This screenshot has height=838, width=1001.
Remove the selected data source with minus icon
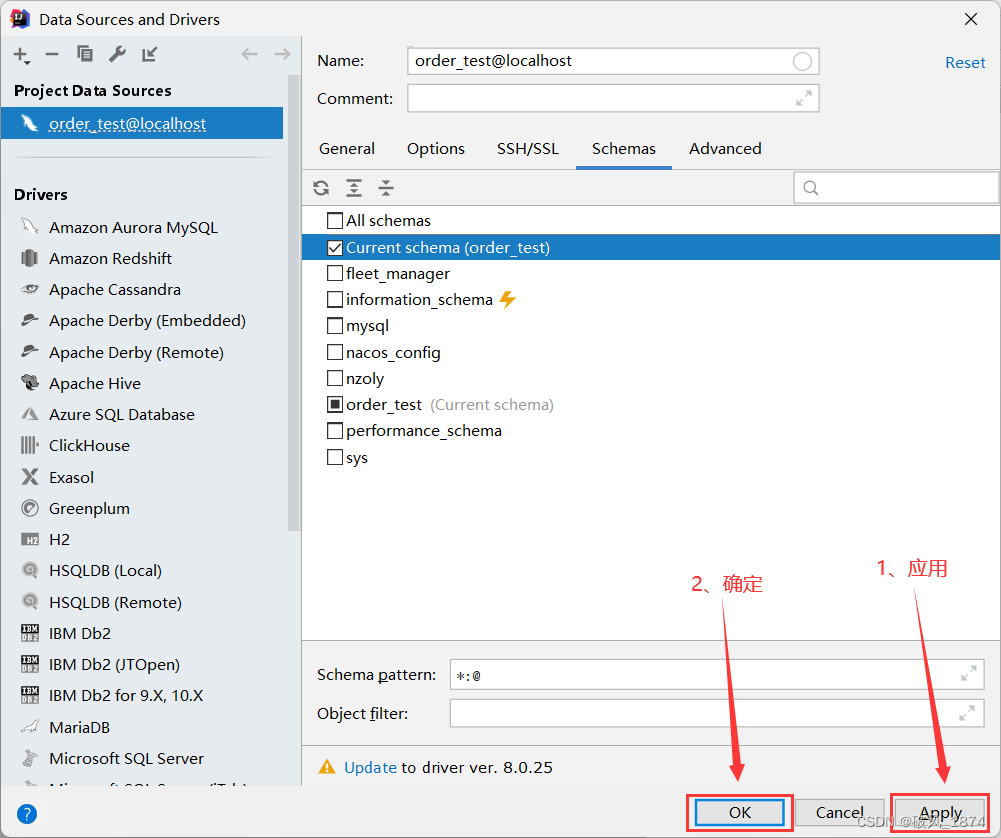52,55
